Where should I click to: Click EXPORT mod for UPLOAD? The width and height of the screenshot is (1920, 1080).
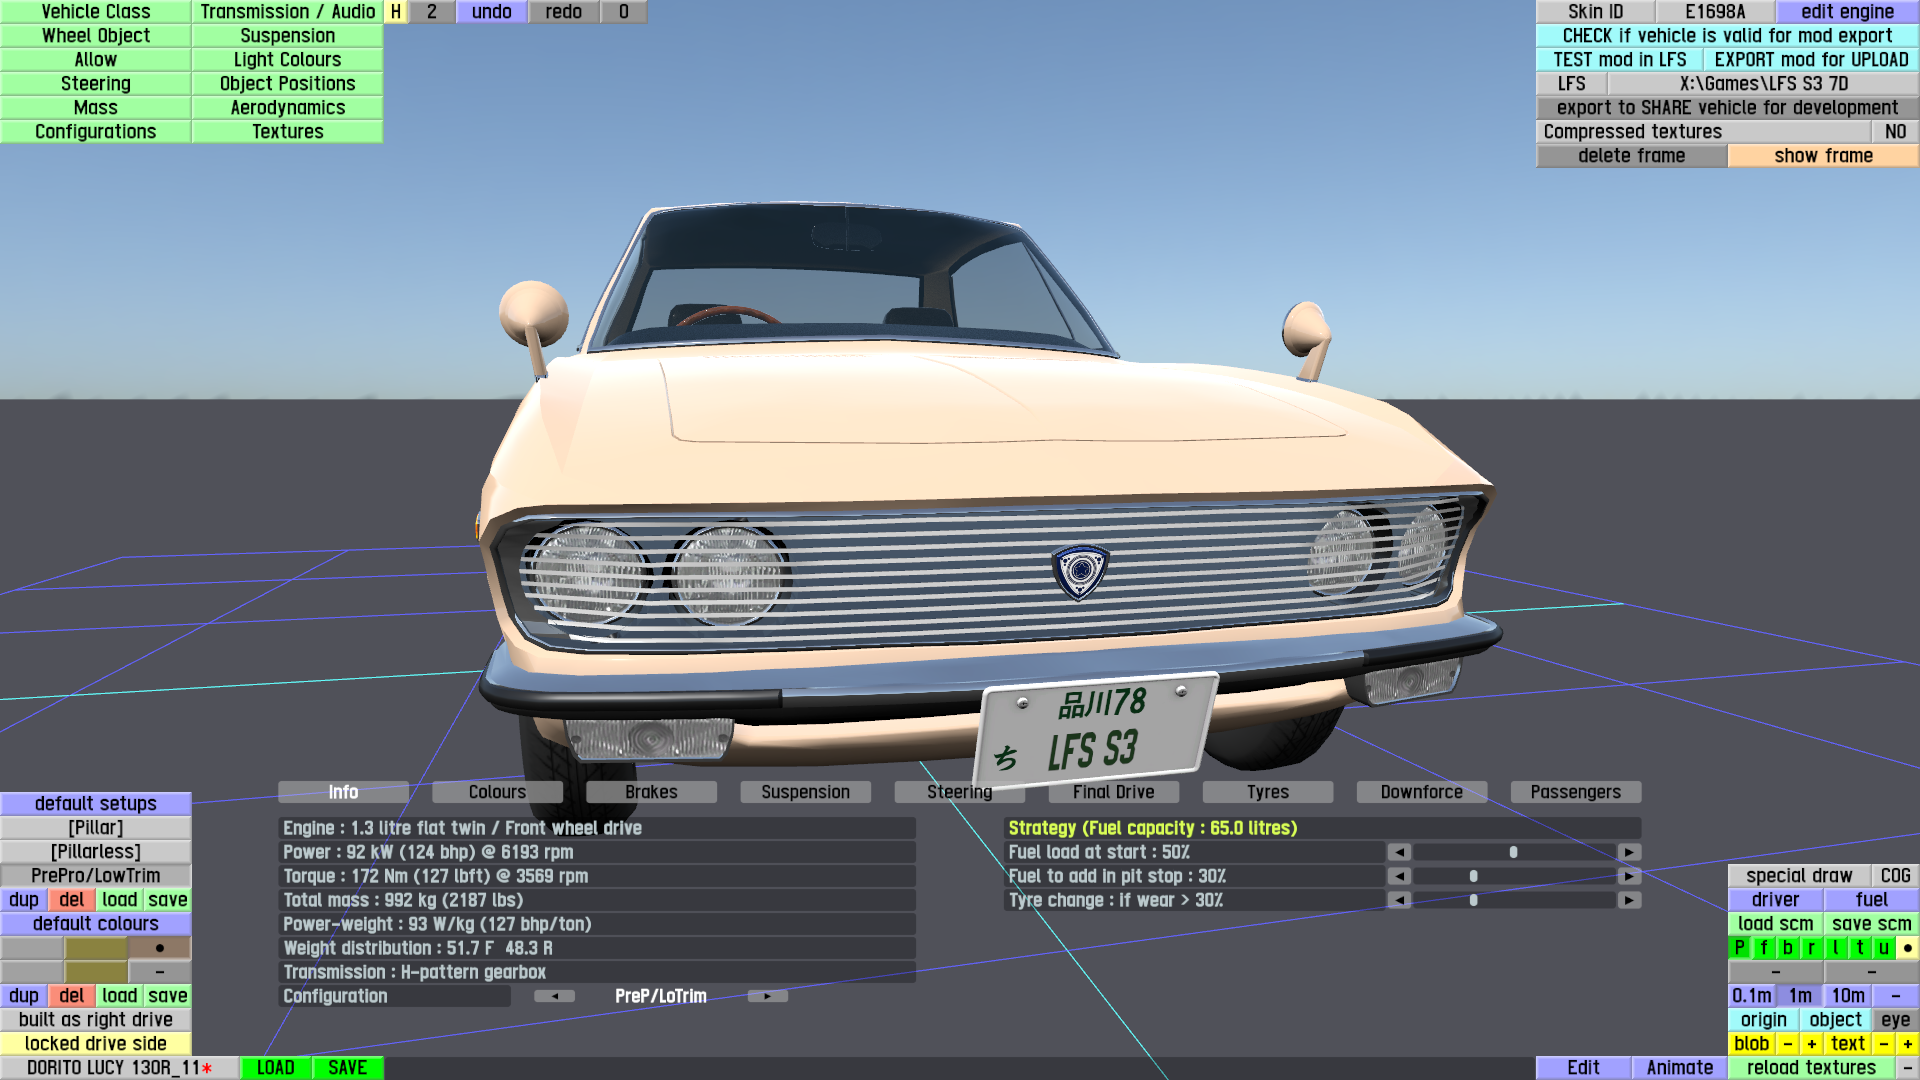coord(1811,60)
